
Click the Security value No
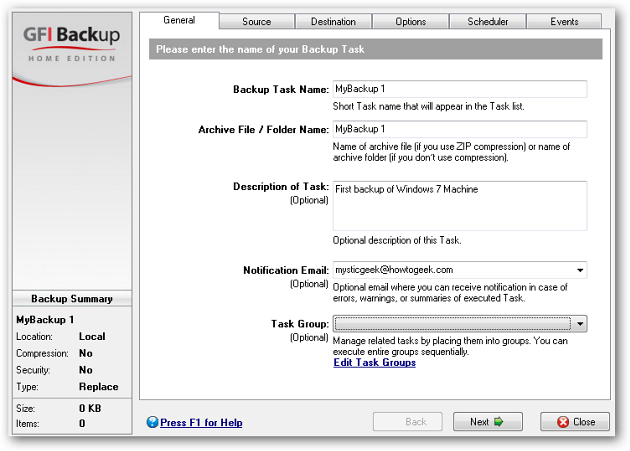tap(86, 370)
